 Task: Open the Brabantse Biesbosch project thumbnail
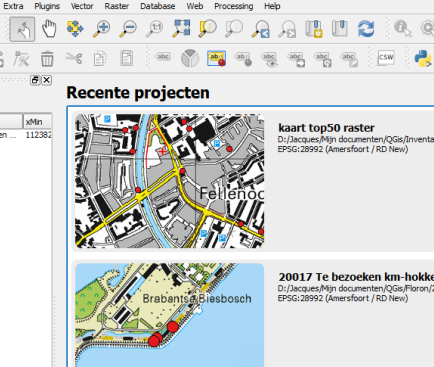point(170,315)
